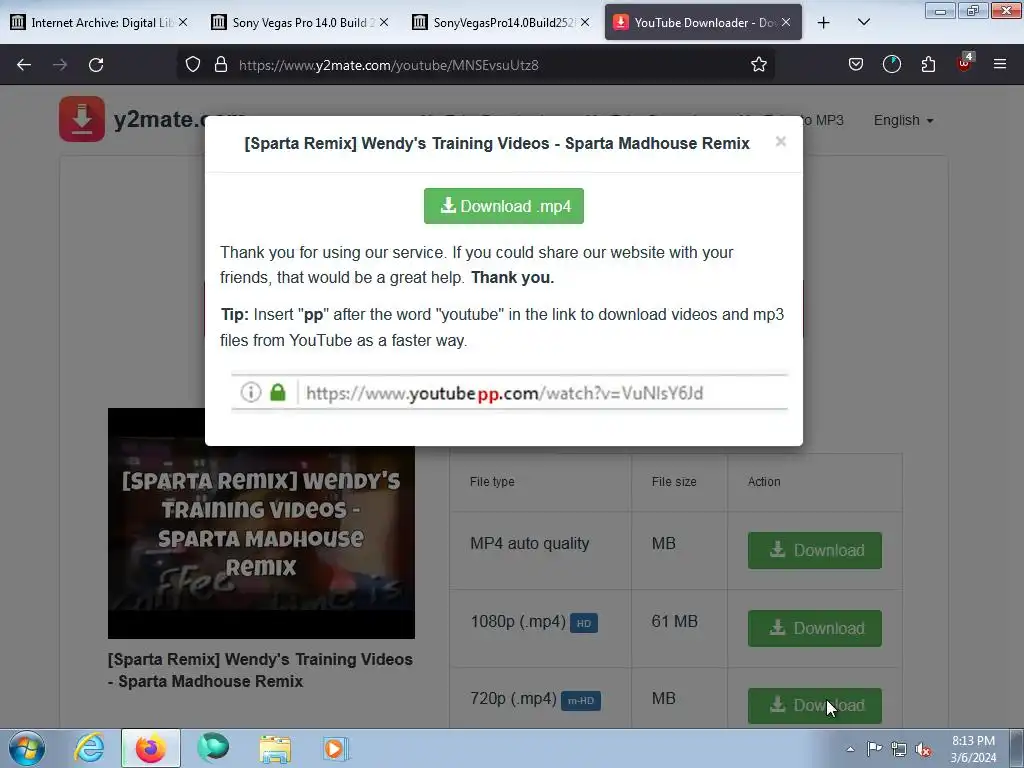Close the Sony Vegas Pro 14.0 tab

click(x=384, y=23)
